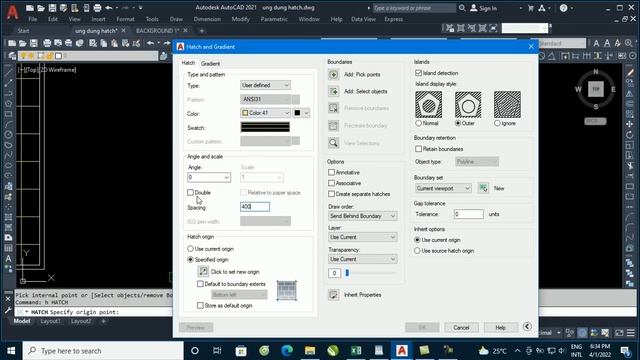Click the Cancel button
This screenshot has width=640, height=360.
pos(461,327)
